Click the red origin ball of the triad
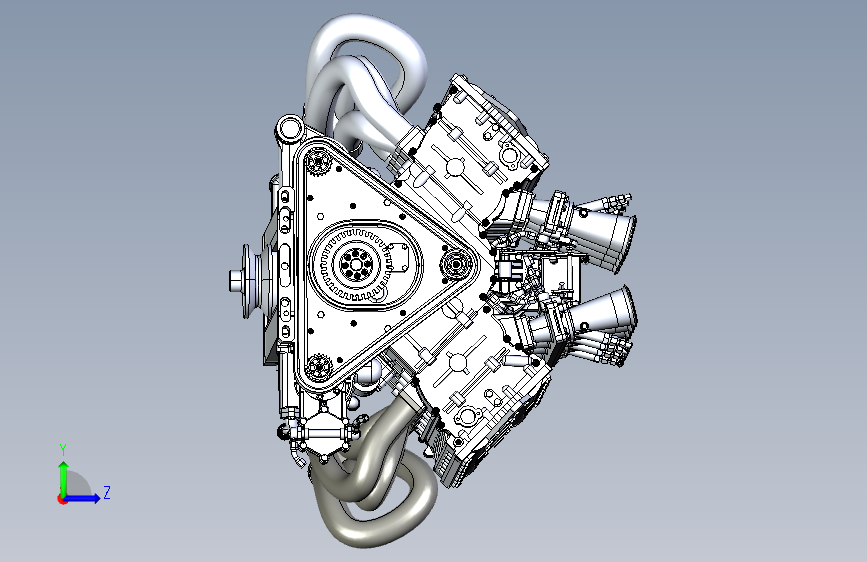867x562 pixels. coord(61,499)
